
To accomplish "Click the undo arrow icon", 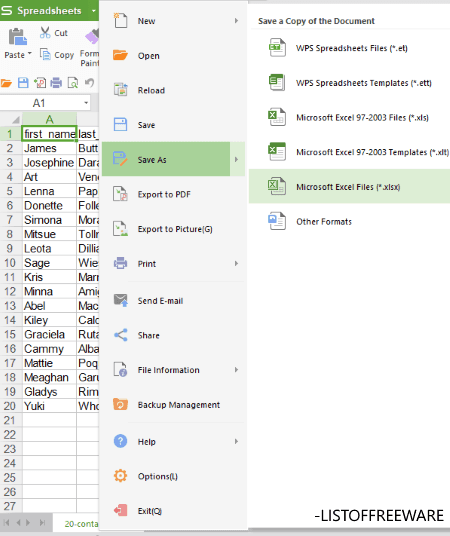I will 89,82.
